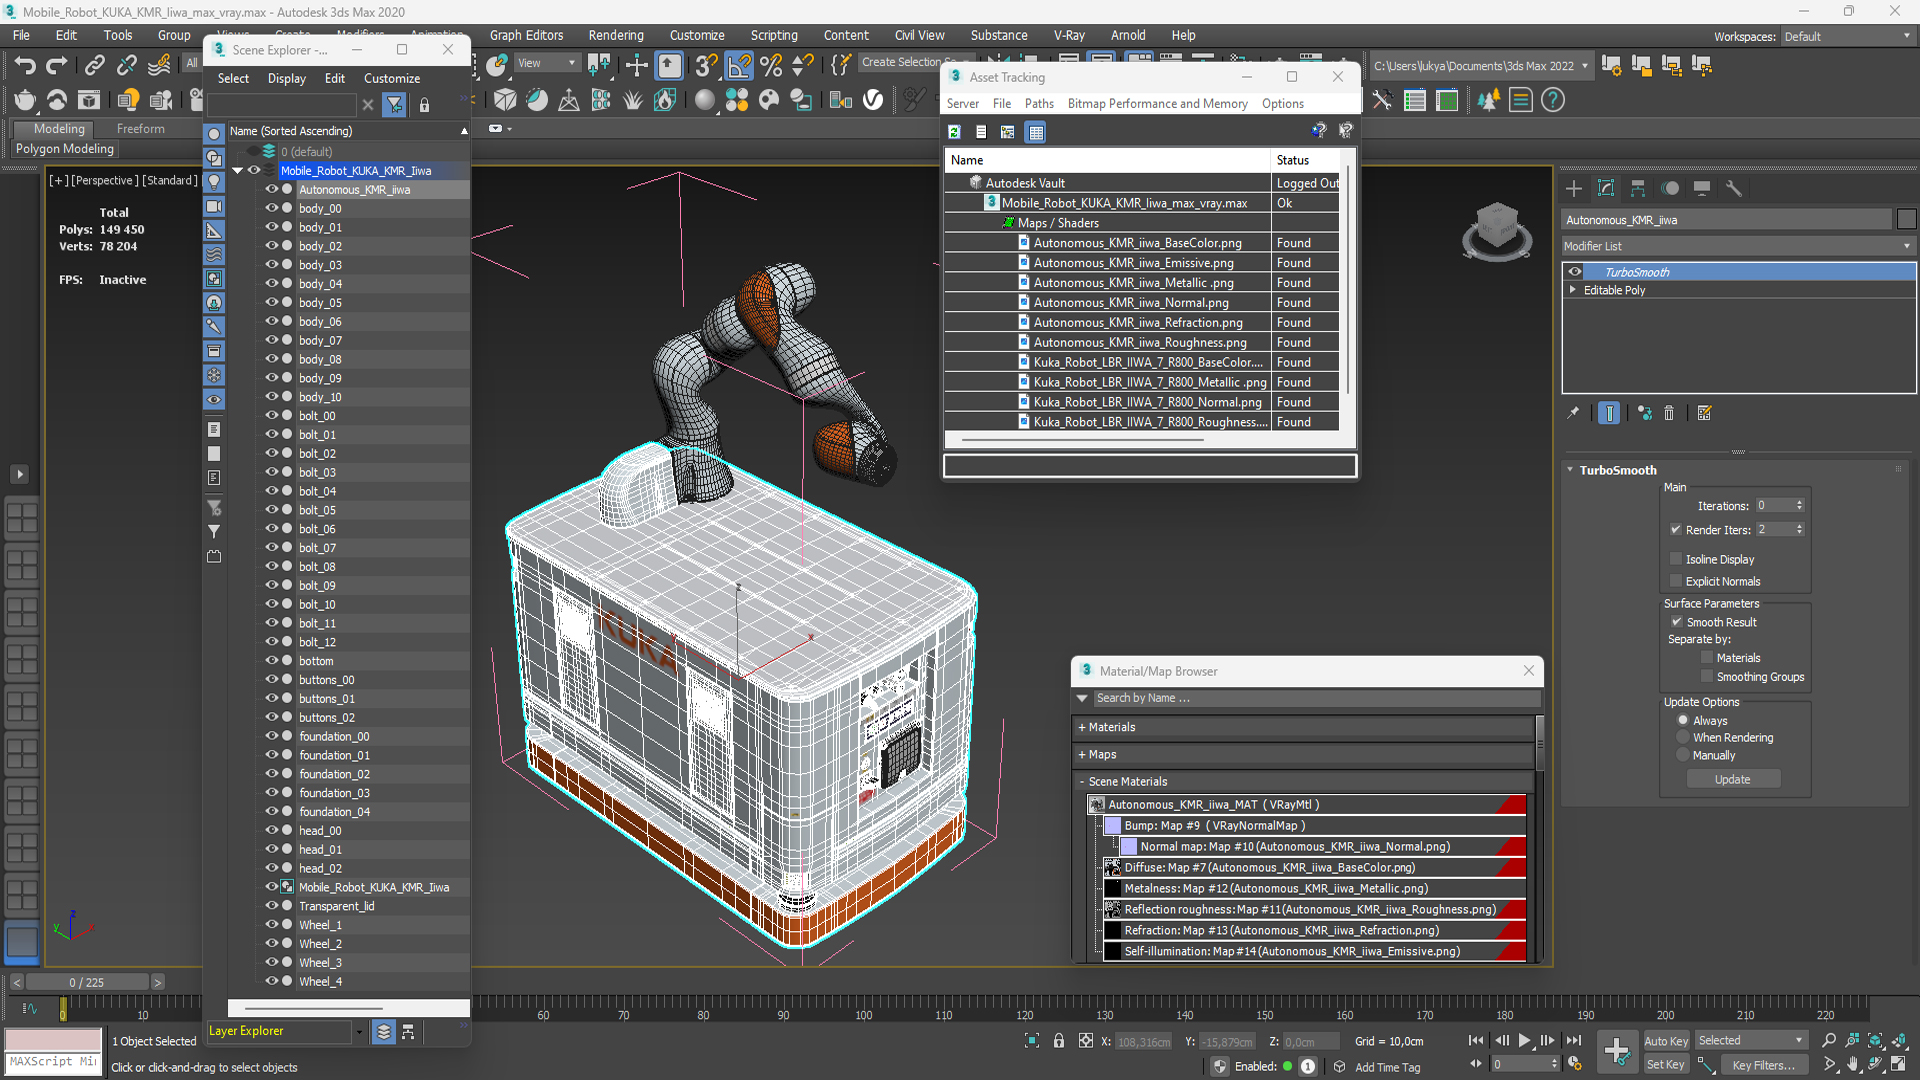Open the Graph Editors menu
This screenshot has width=1920, height=1080.
pos(526,35)
